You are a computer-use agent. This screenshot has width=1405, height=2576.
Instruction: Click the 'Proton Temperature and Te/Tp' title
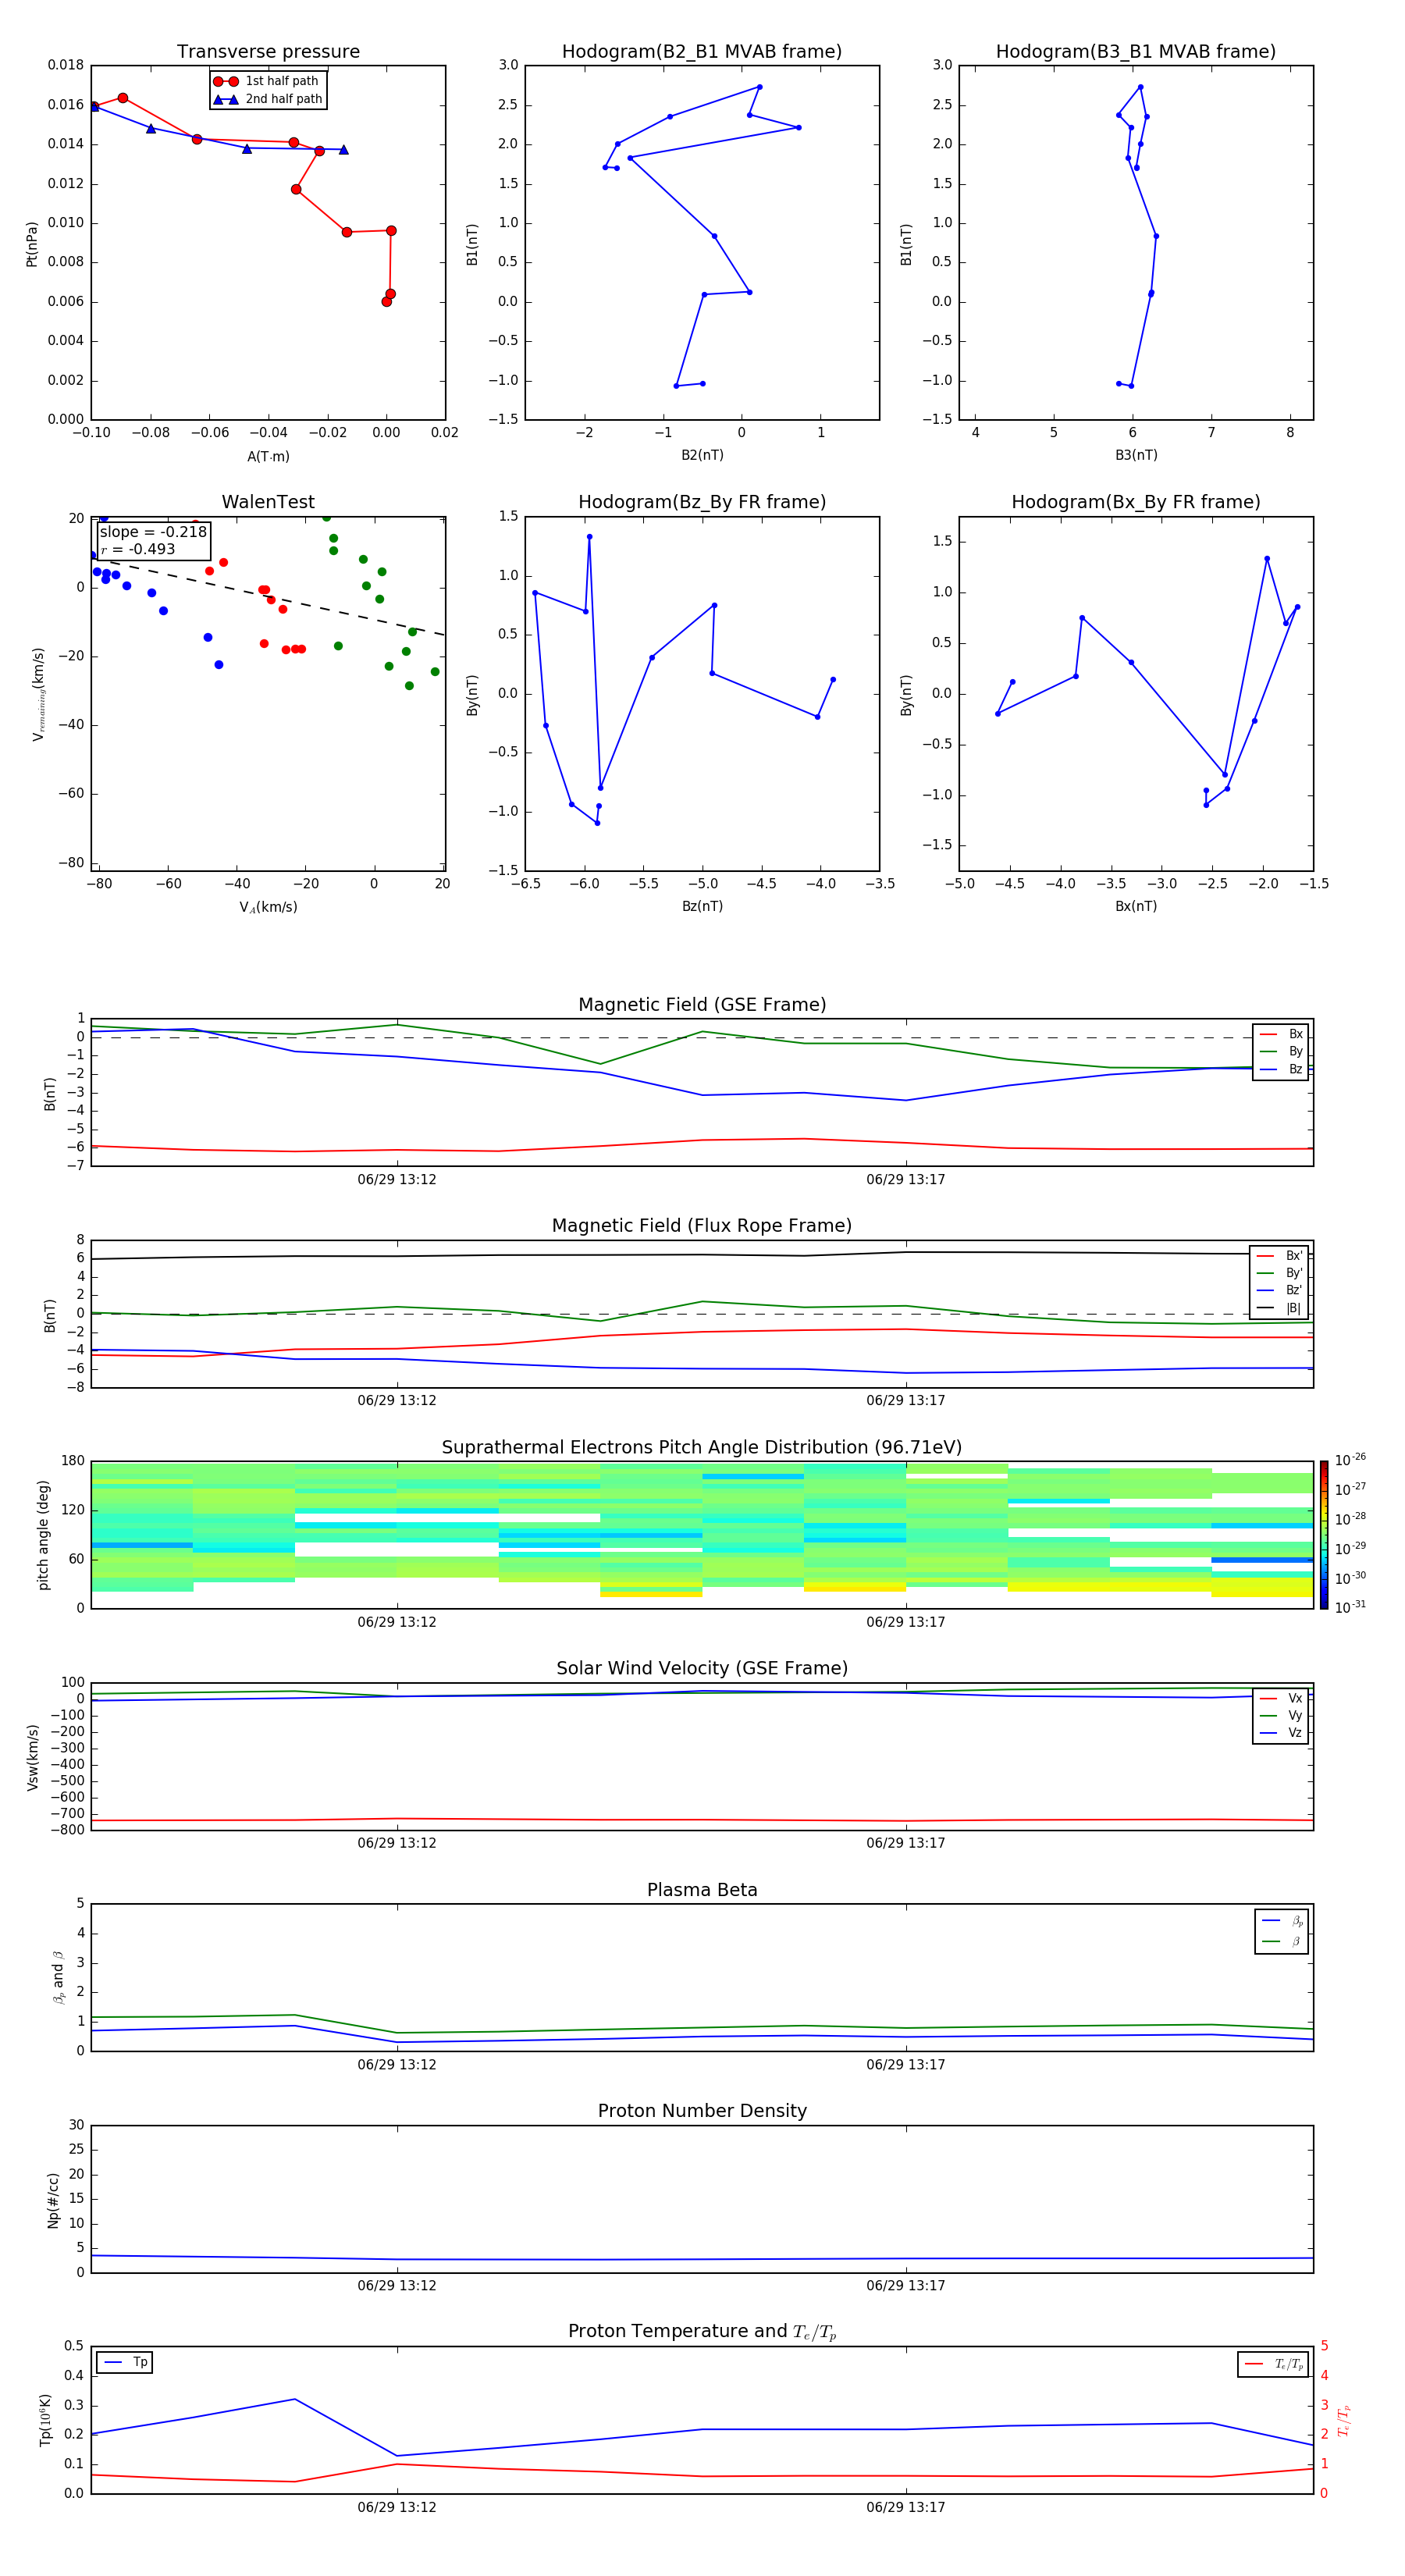[702, 2332]
